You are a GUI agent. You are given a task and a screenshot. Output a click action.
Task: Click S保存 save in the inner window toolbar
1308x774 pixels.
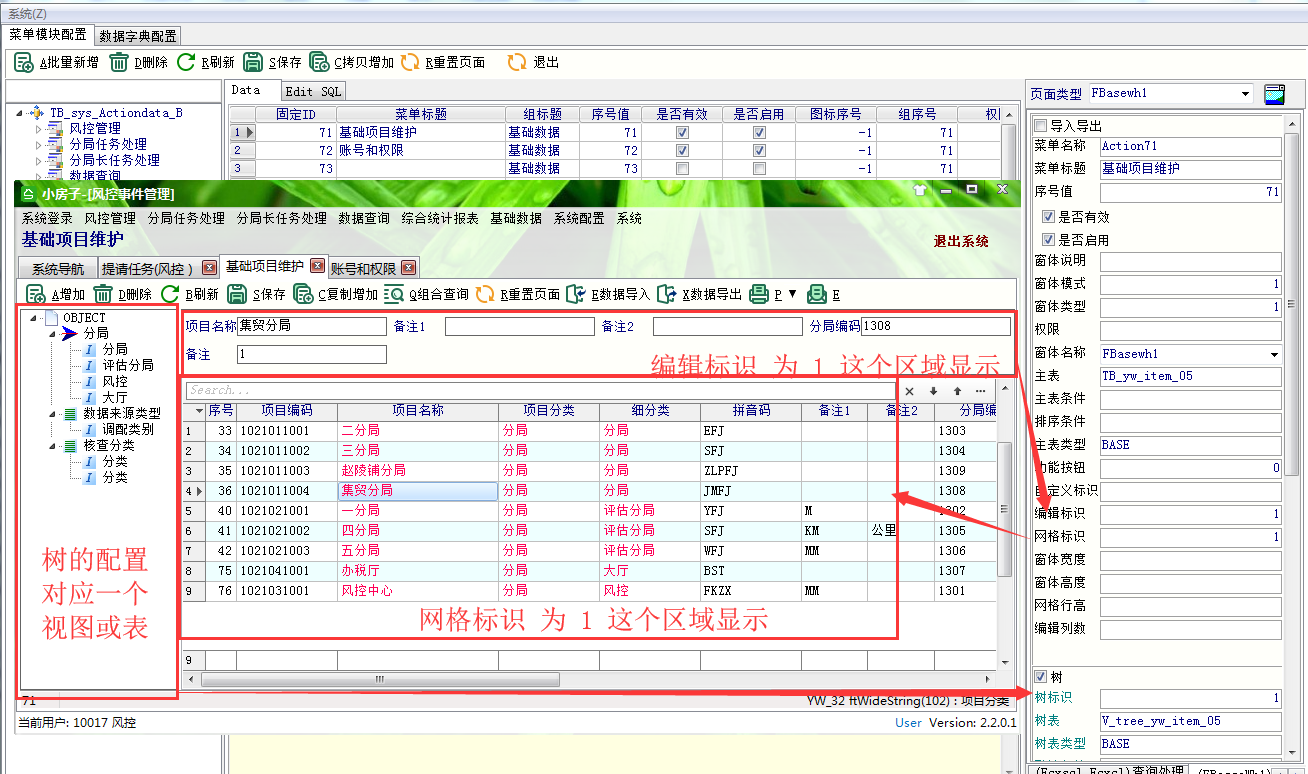coord(256,294)
